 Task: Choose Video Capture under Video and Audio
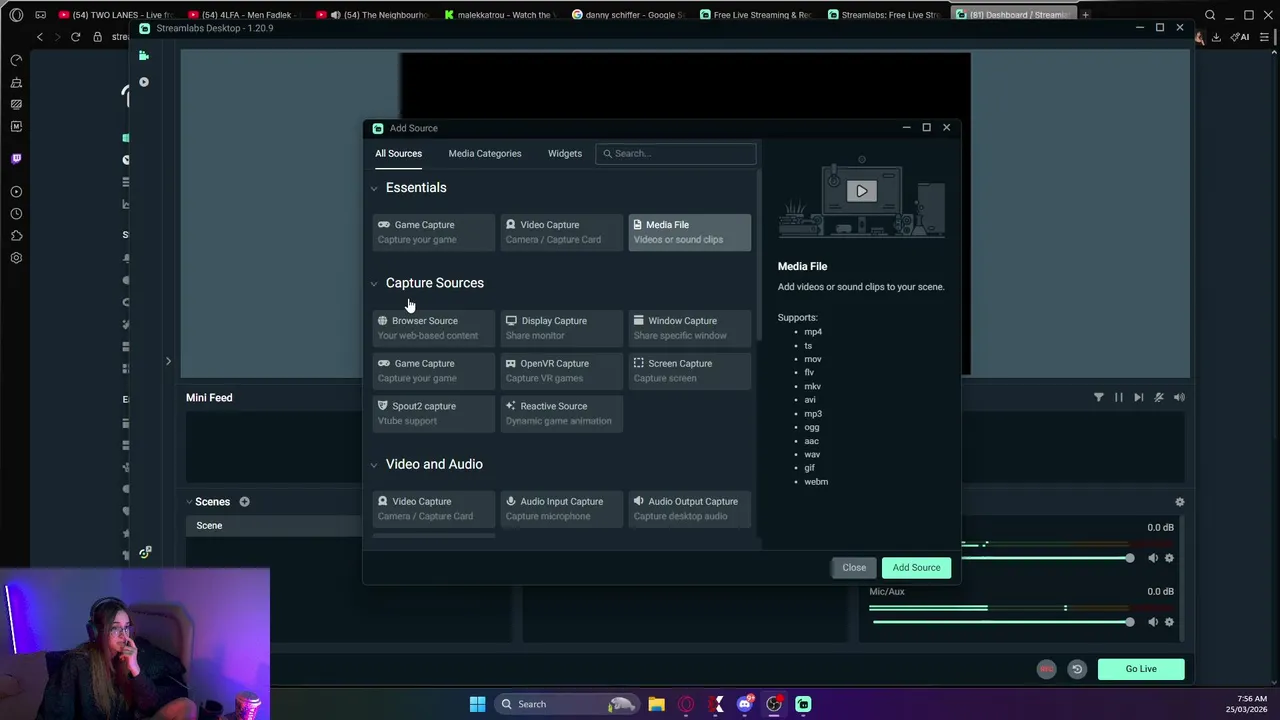point(433,508)
